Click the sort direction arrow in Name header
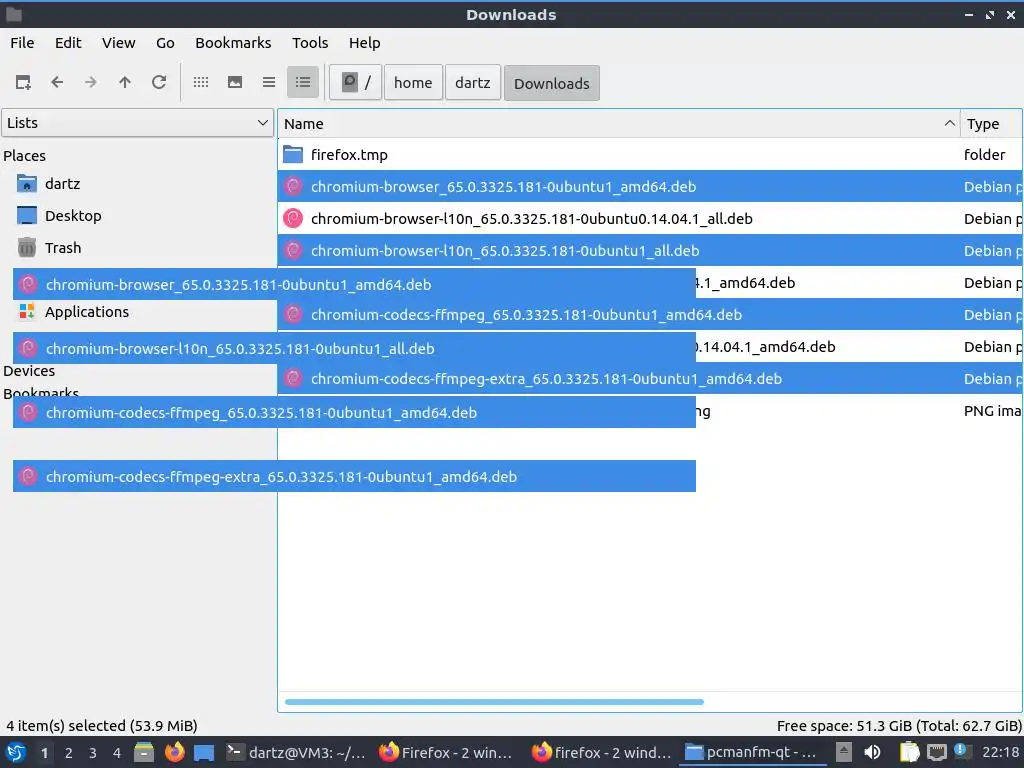This screenshot has height=768, width=1024. coord(949,123)
